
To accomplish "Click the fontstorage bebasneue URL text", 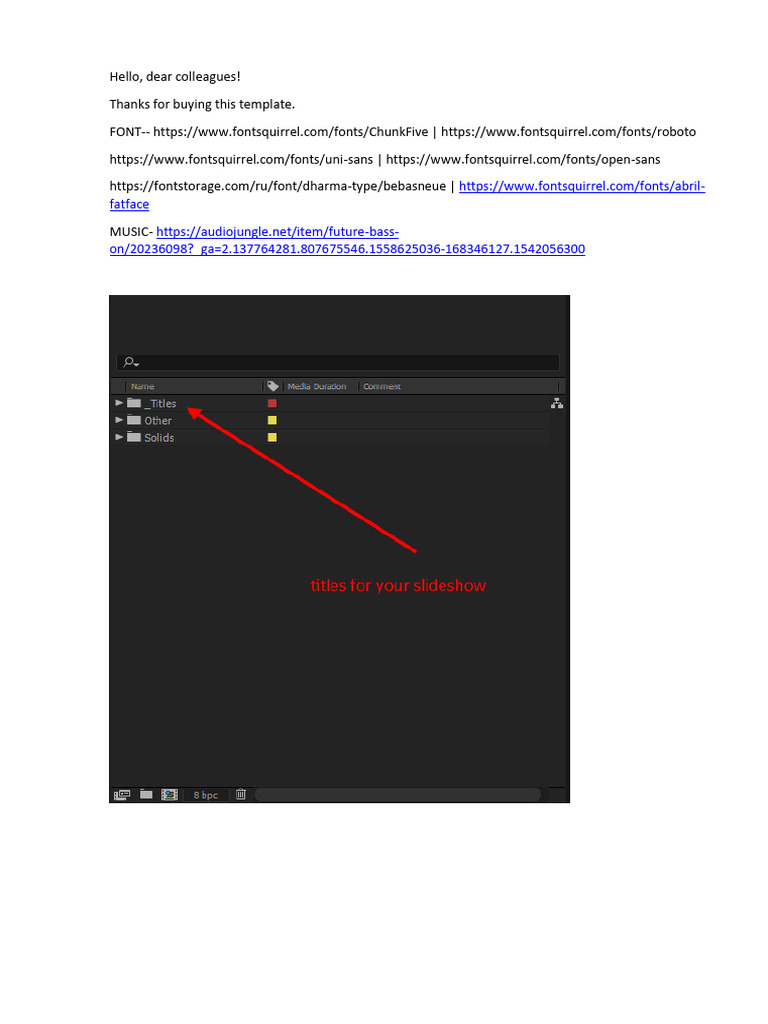I will (x=278, y=186).
